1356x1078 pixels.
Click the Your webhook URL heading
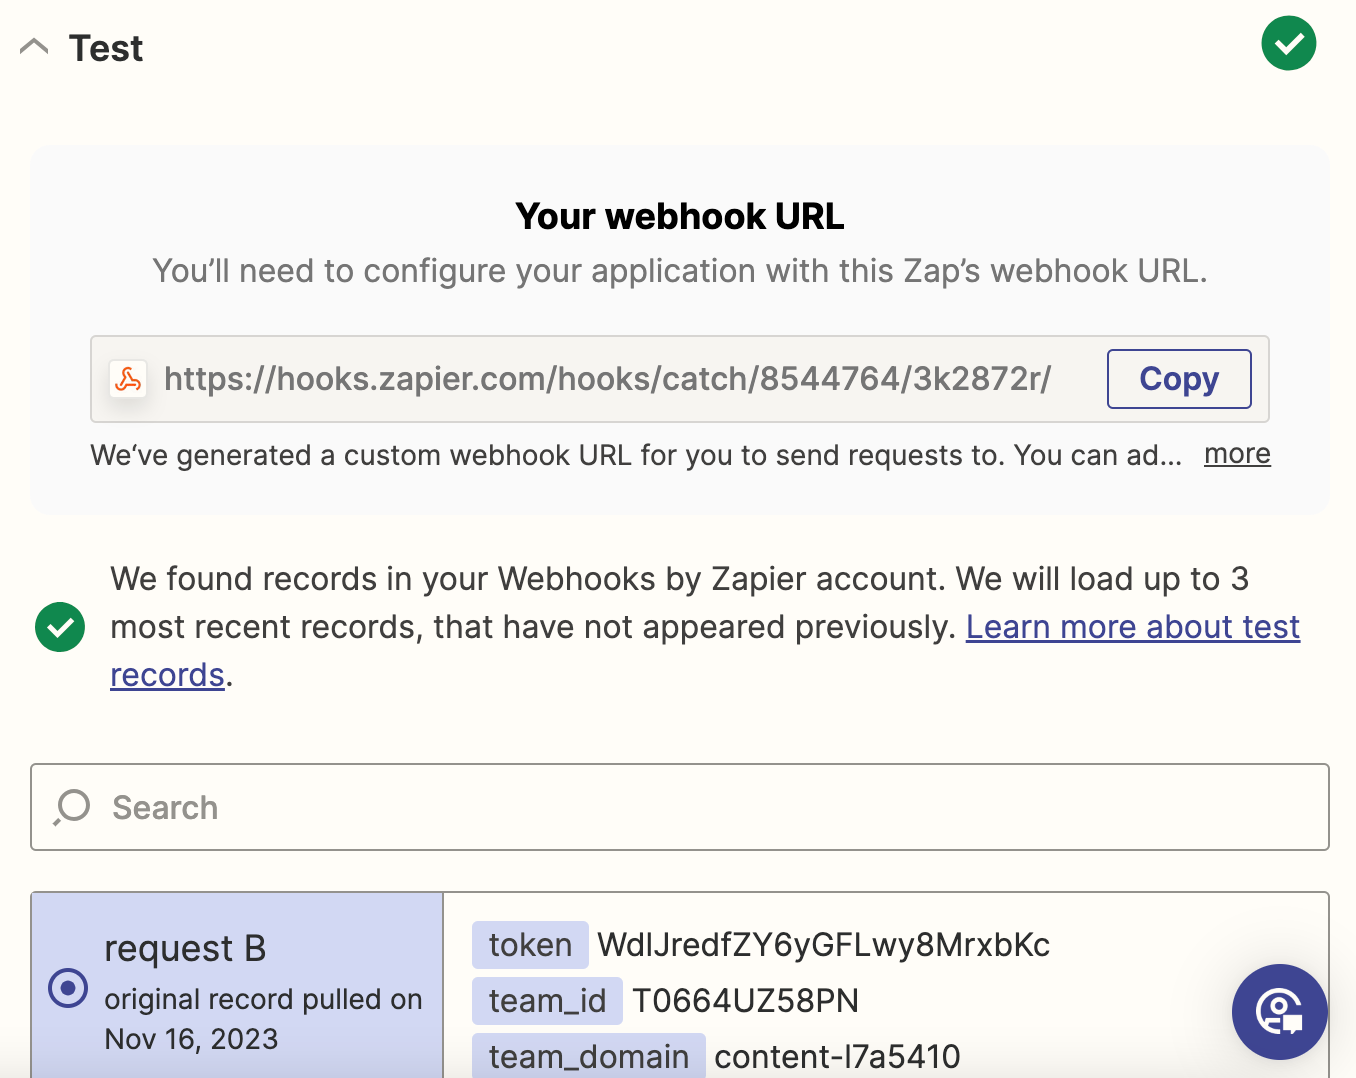680,216
